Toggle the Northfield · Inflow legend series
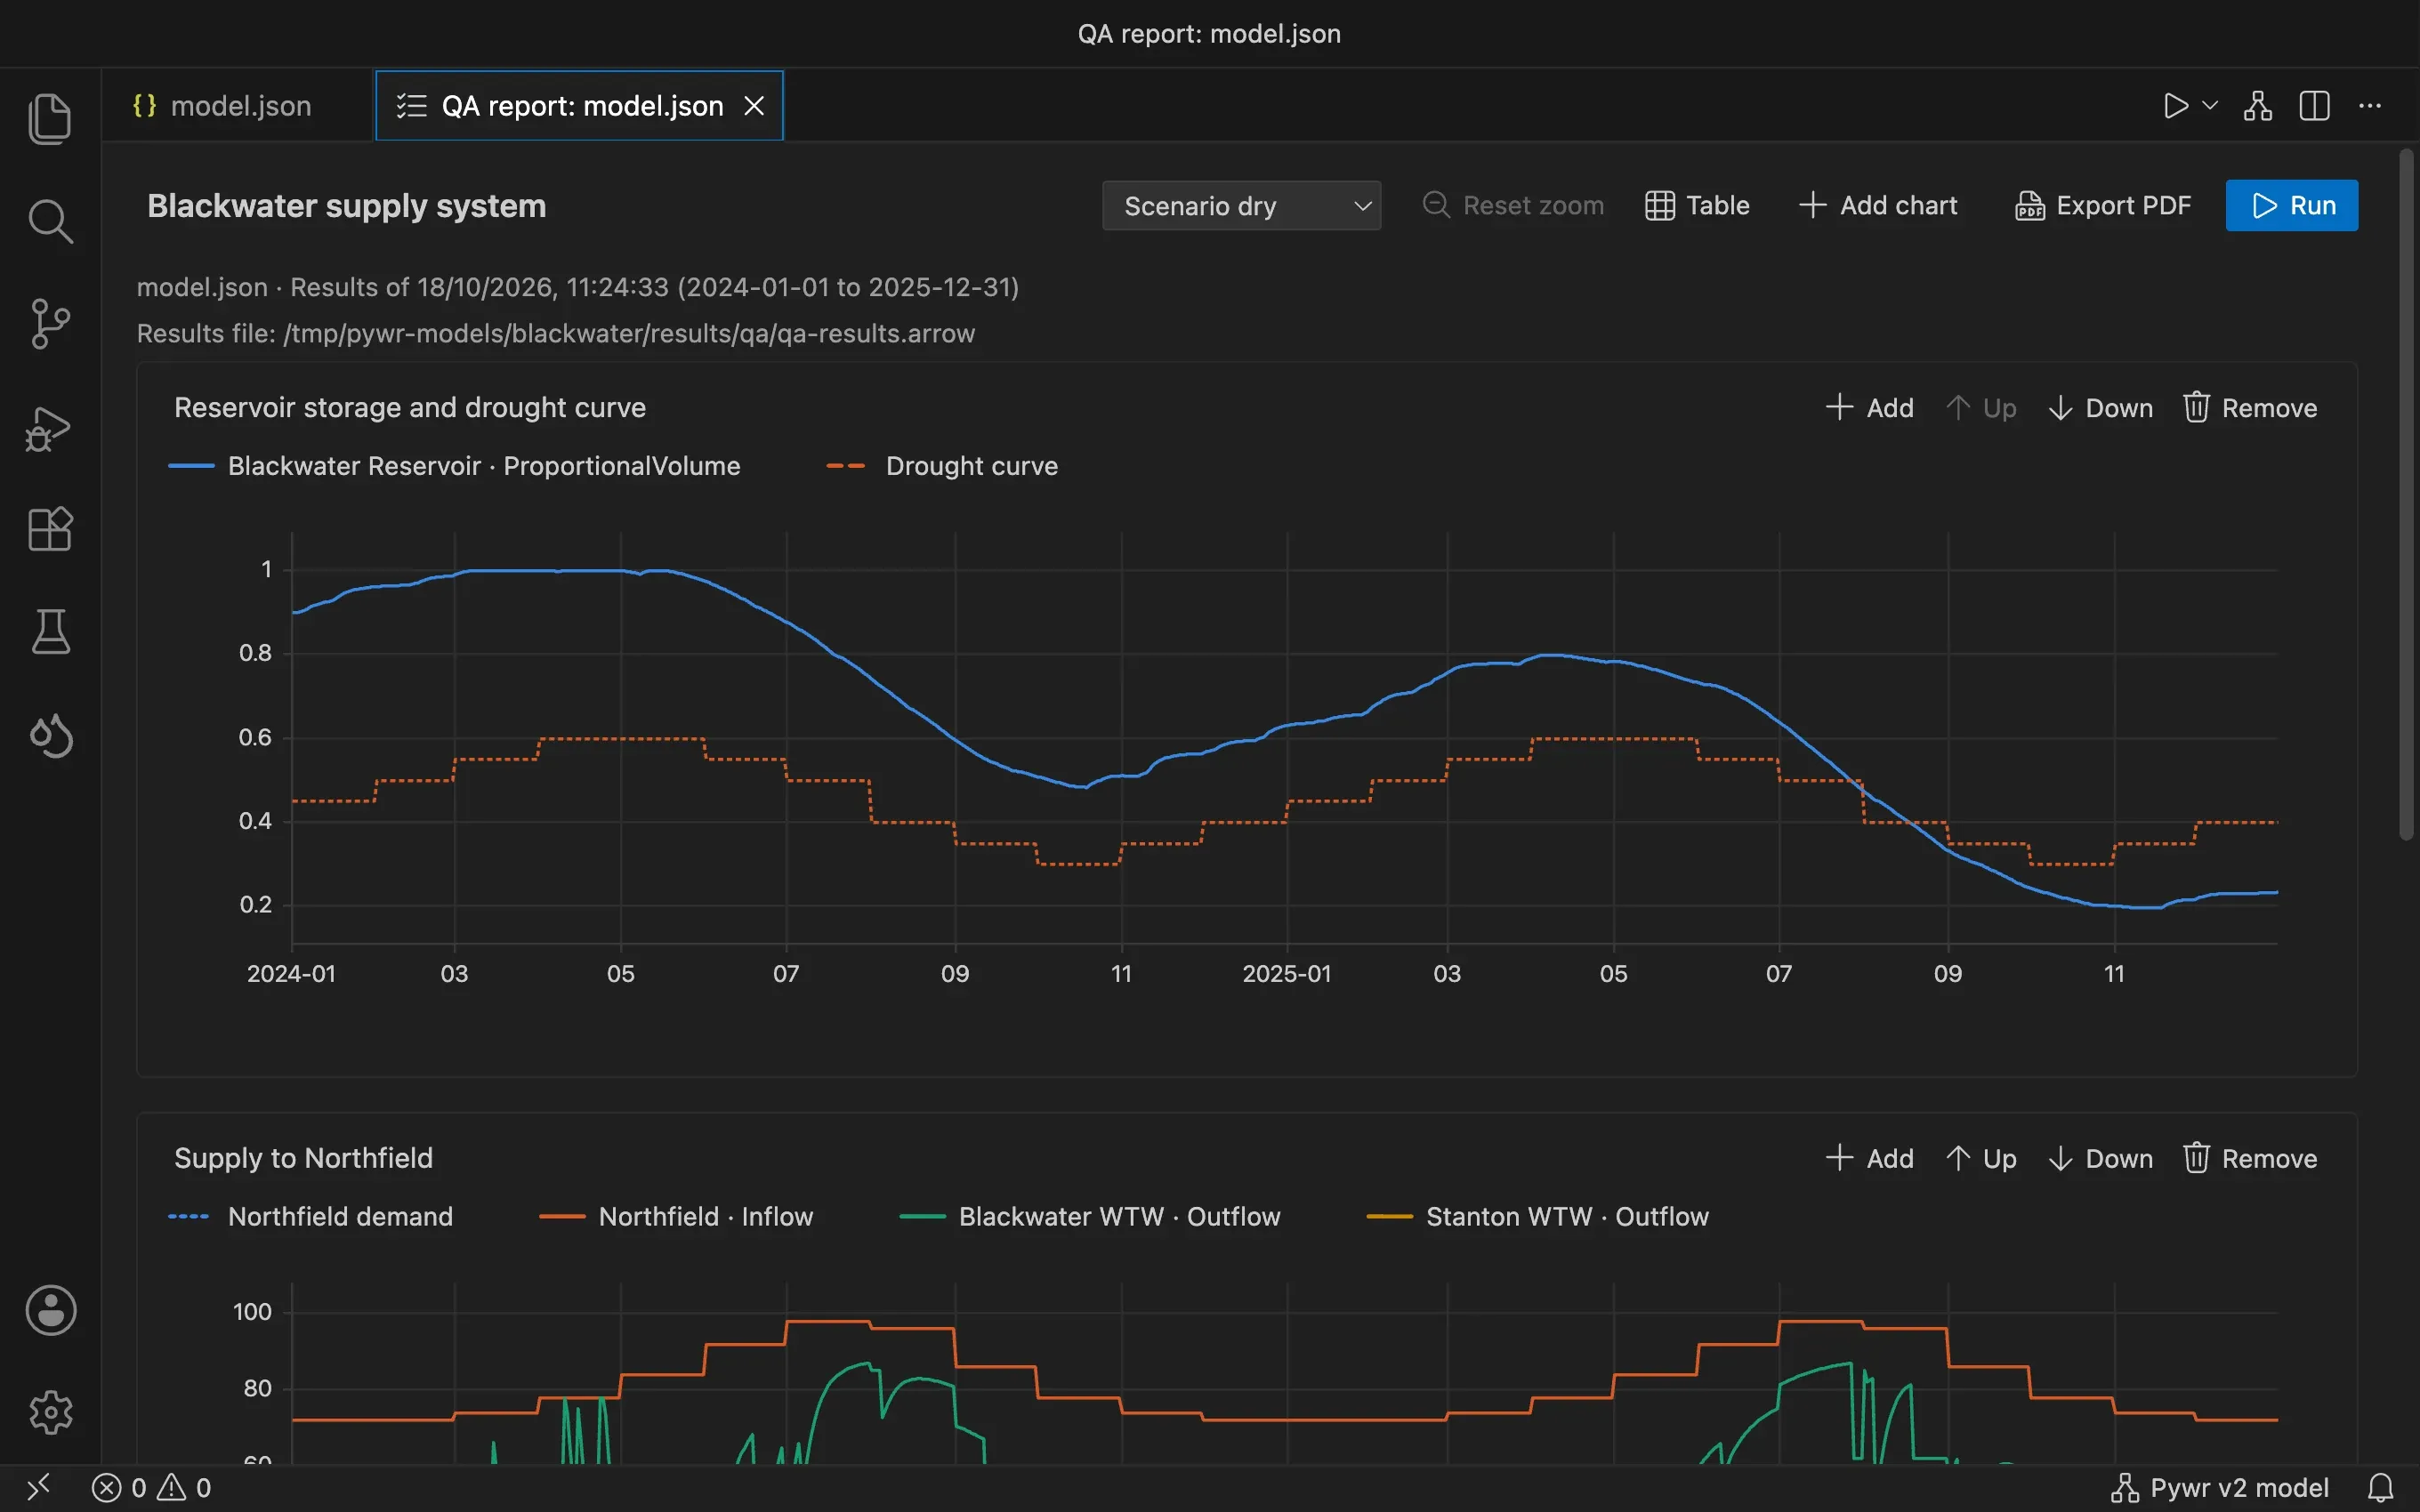This screenshot has width=2420, height=1512. (677, 1216)
